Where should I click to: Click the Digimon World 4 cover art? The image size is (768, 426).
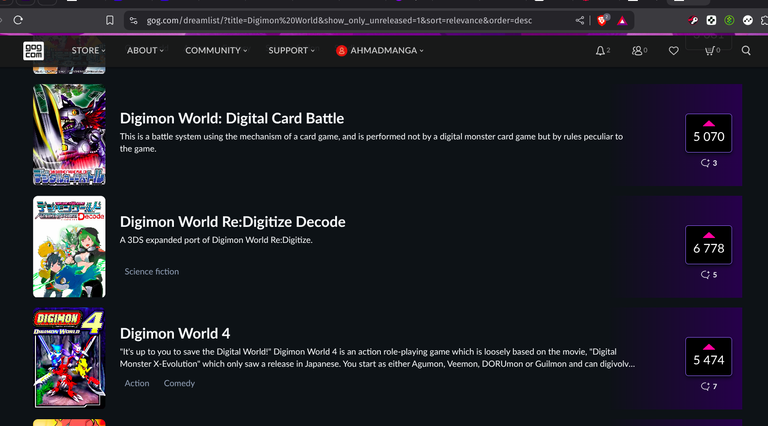point(69,358)
